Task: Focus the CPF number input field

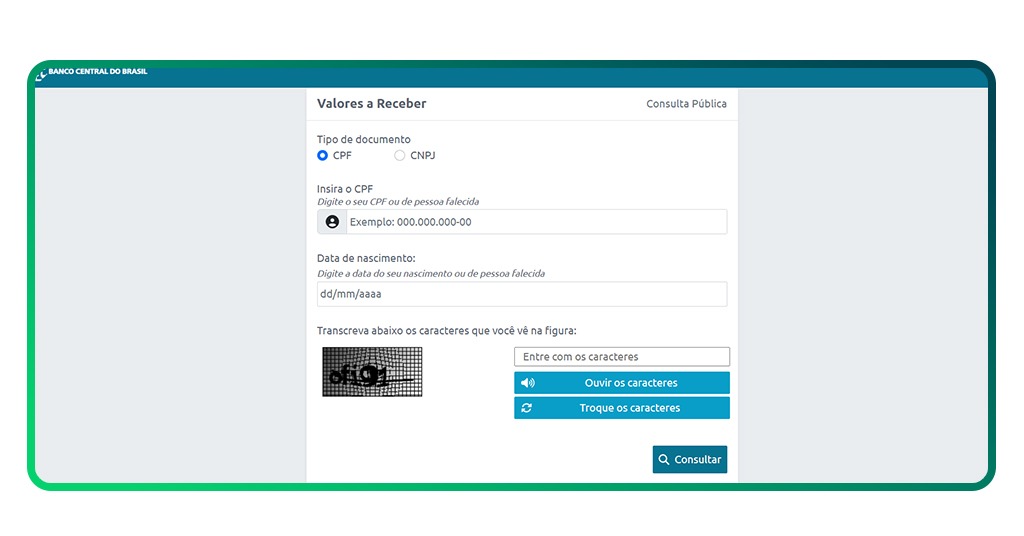Action: (536, 222)
